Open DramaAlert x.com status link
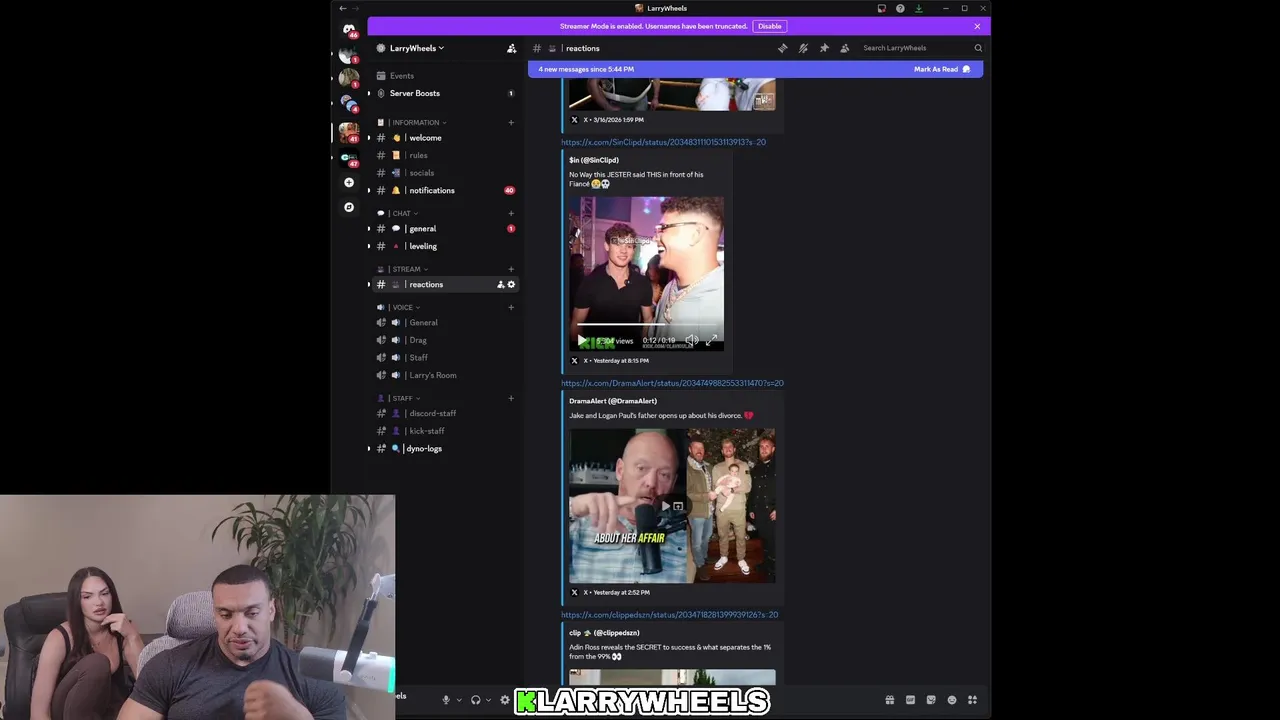This screenshot has width=1280, height=720. click(672, 383)
